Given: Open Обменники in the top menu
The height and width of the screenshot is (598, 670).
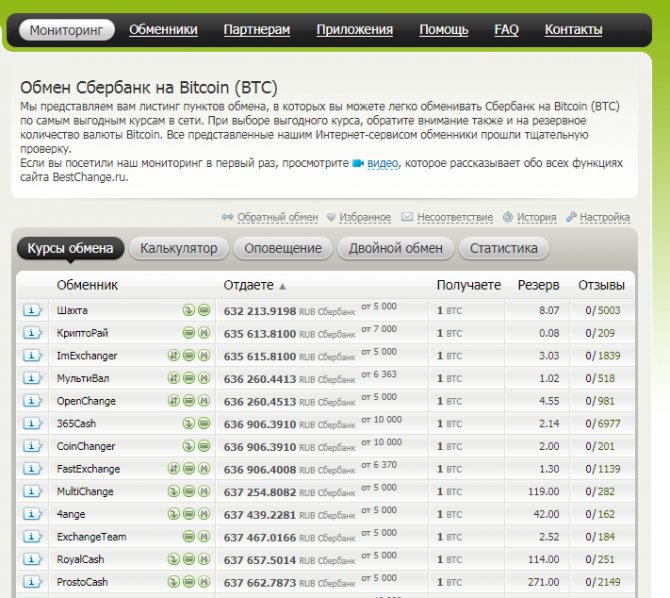Looking at the screenshot, I should click(163, 30).
